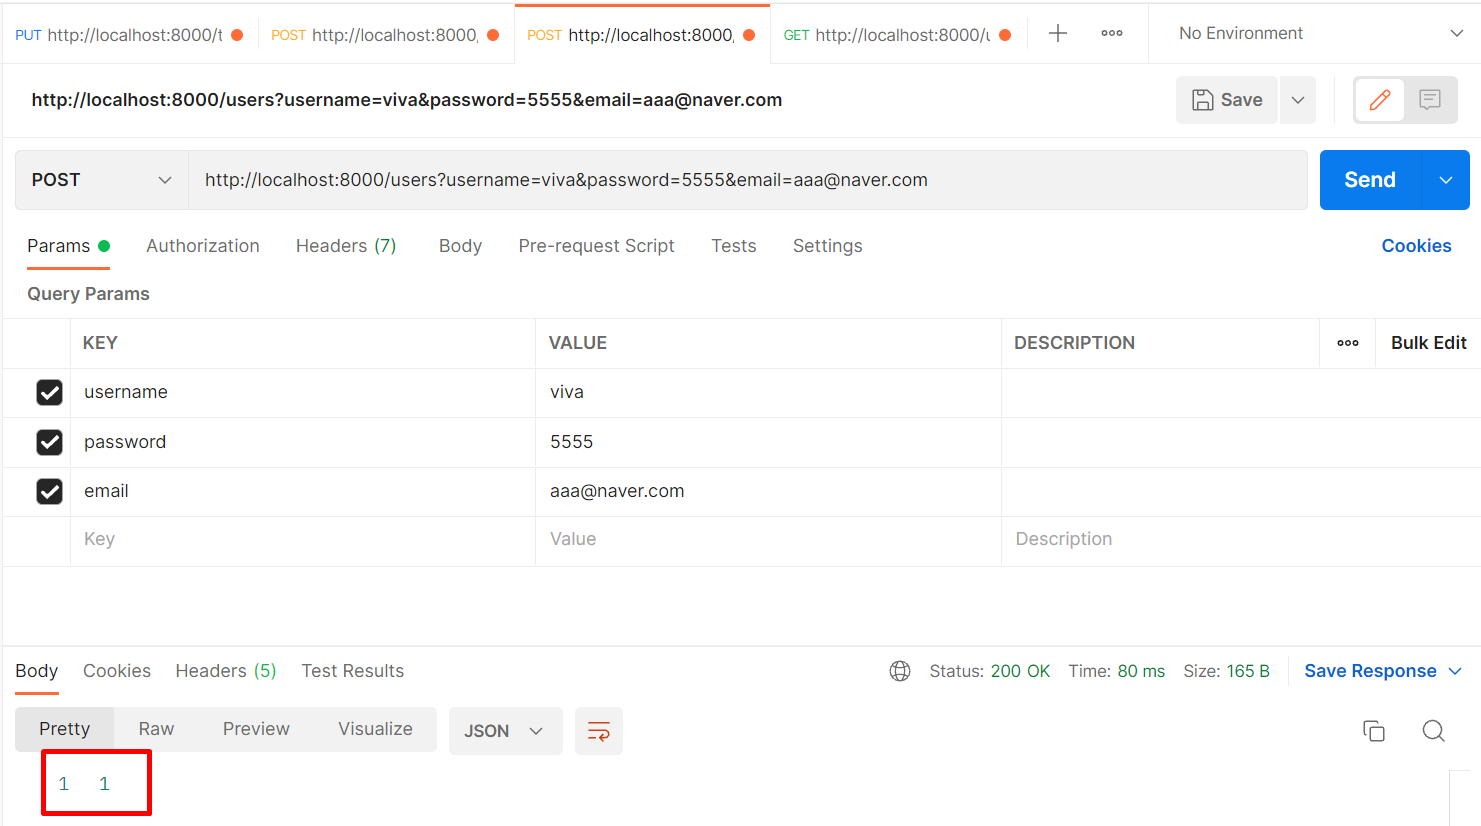Open the POST method dropdown
Viewport: 1481px width, 826px height.
pyautogui.click(x=101, y=180)
